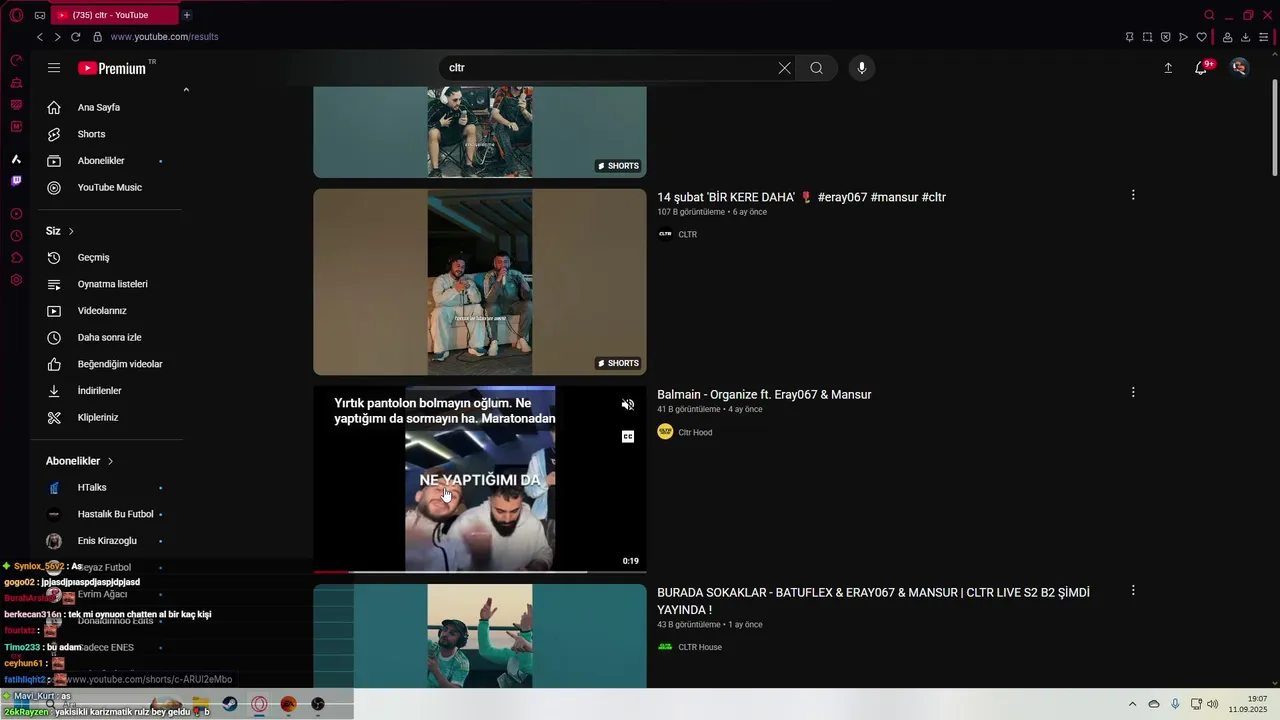
Task: Open the YouTube hamburger guide menu
Action: (54, 68)
